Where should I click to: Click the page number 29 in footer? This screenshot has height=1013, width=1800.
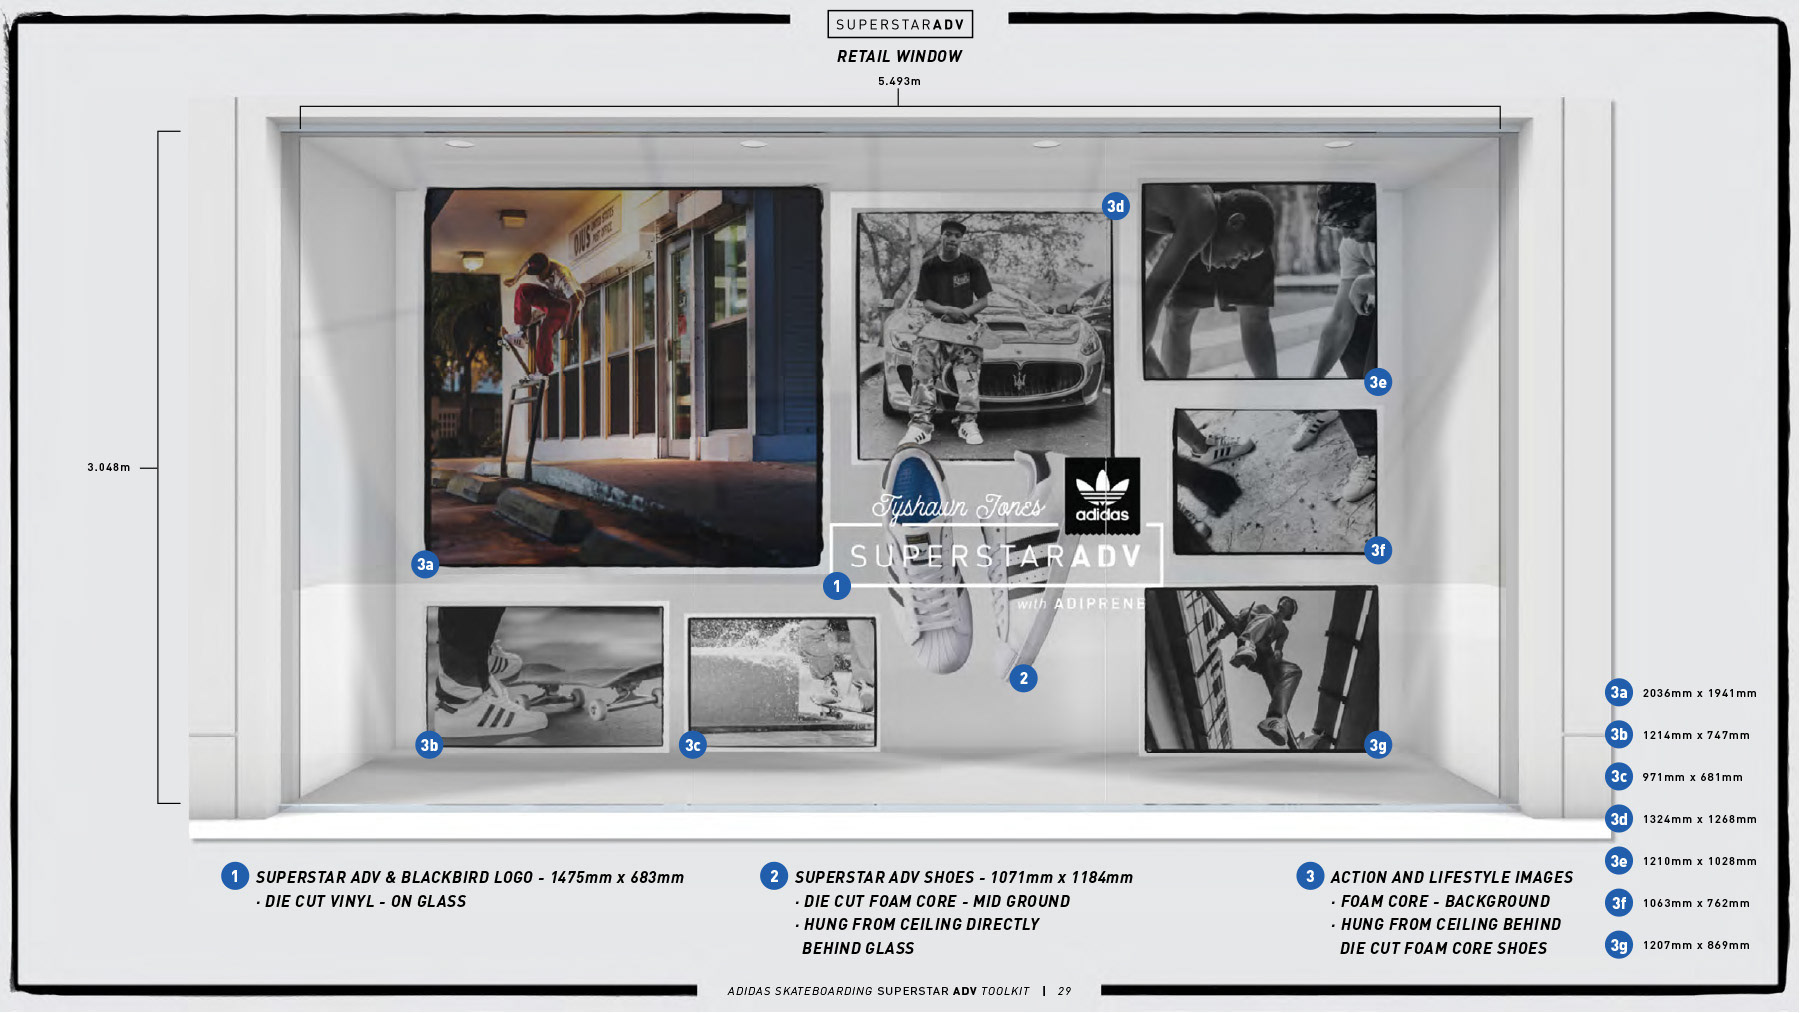(1064, 991)
